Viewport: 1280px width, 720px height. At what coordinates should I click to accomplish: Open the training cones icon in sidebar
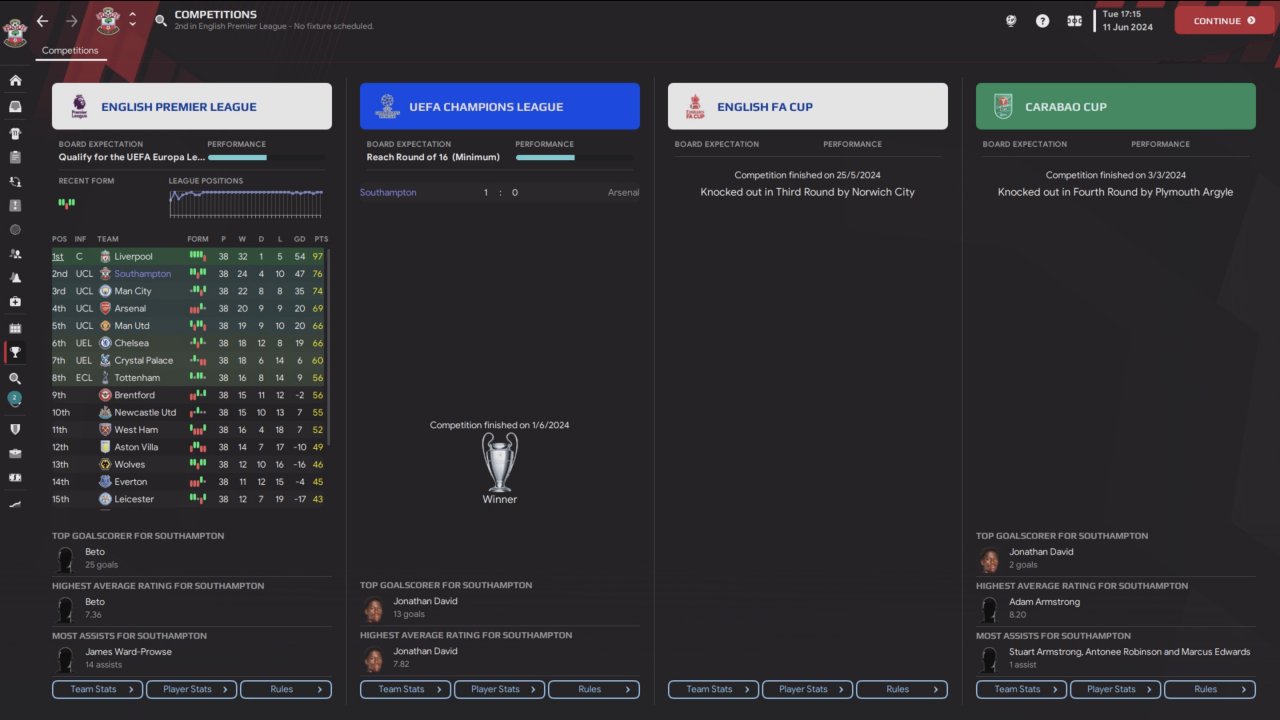[x=15, y=278]
